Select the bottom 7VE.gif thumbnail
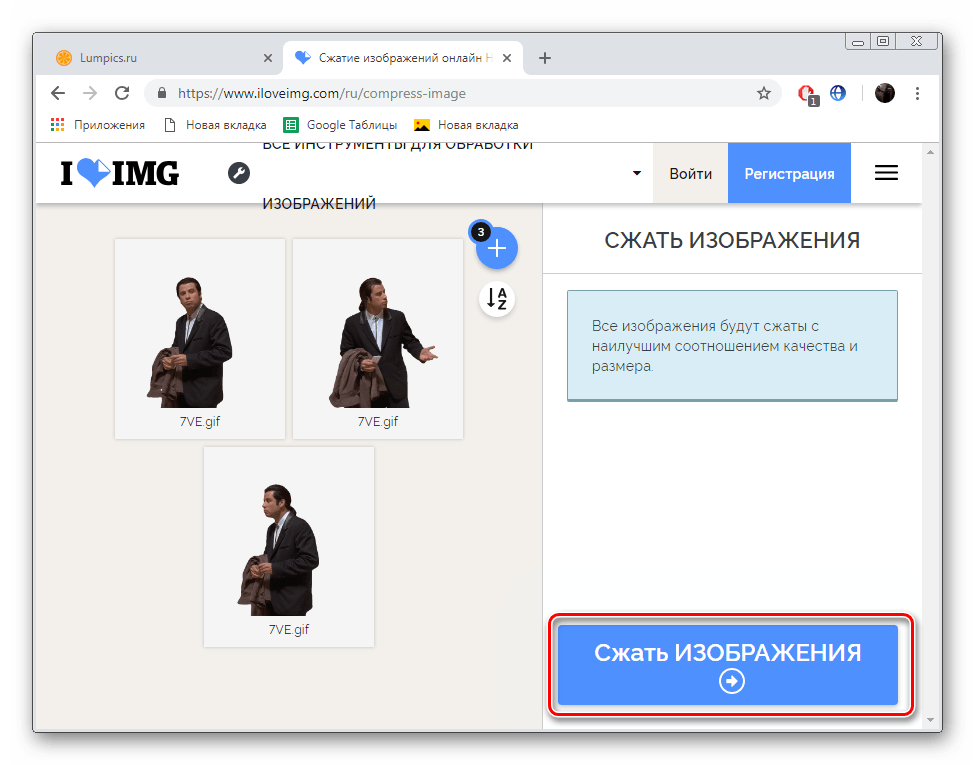Viewport: 975px width, 765px height. click(x=289, y=547)
